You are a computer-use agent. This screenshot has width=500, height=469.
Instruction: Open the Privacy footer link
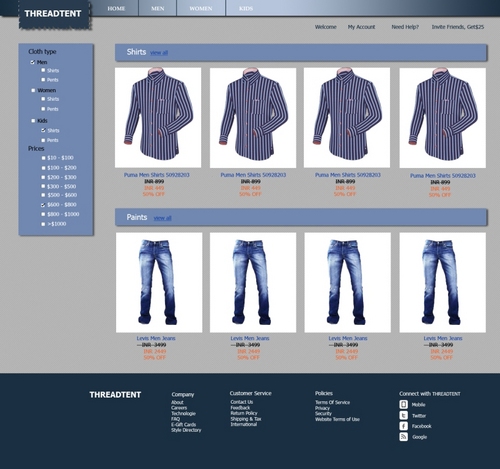tap(322, 408)
